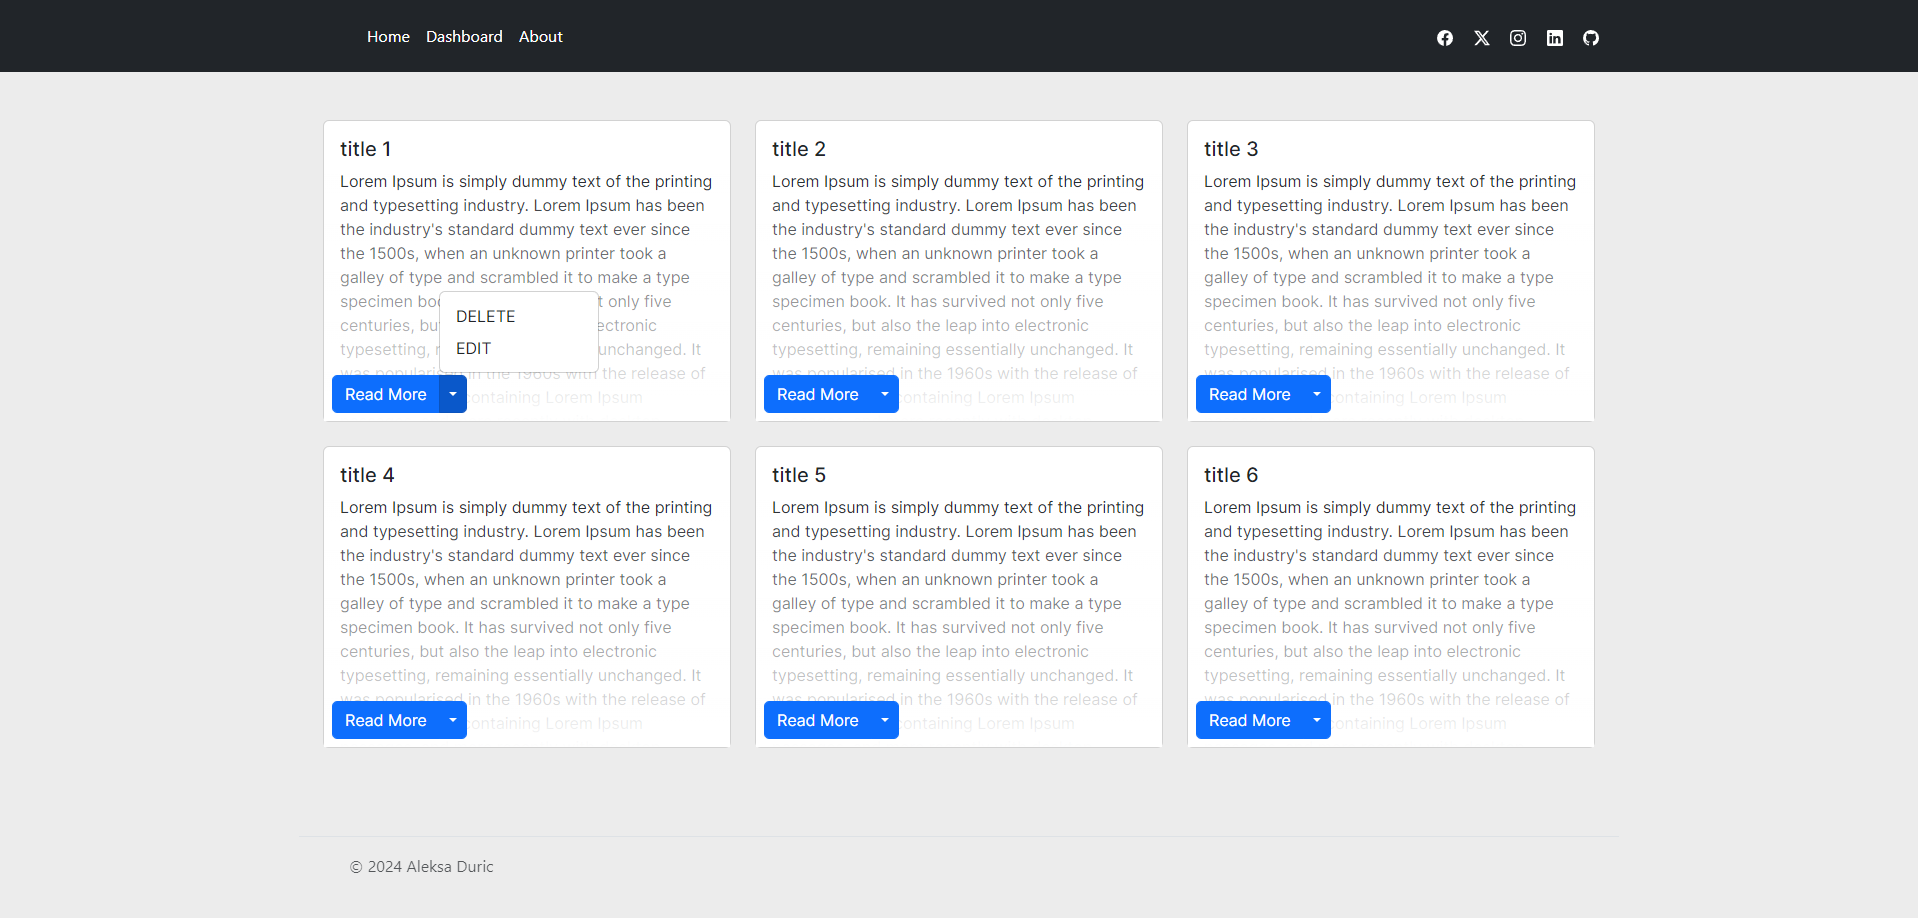Image resolution: width=1918 pixels, height=918 pixels.
Task: Expand the title 3 dropdown caret
Action: 1317,394
